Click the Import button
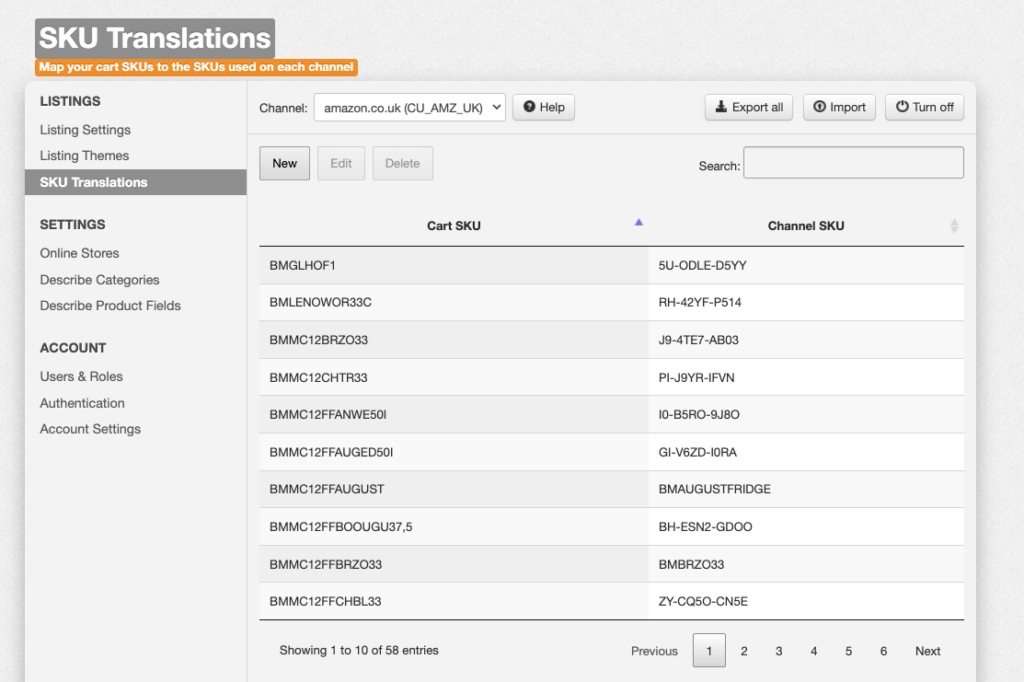1024x682 pixels. point(839,107)
